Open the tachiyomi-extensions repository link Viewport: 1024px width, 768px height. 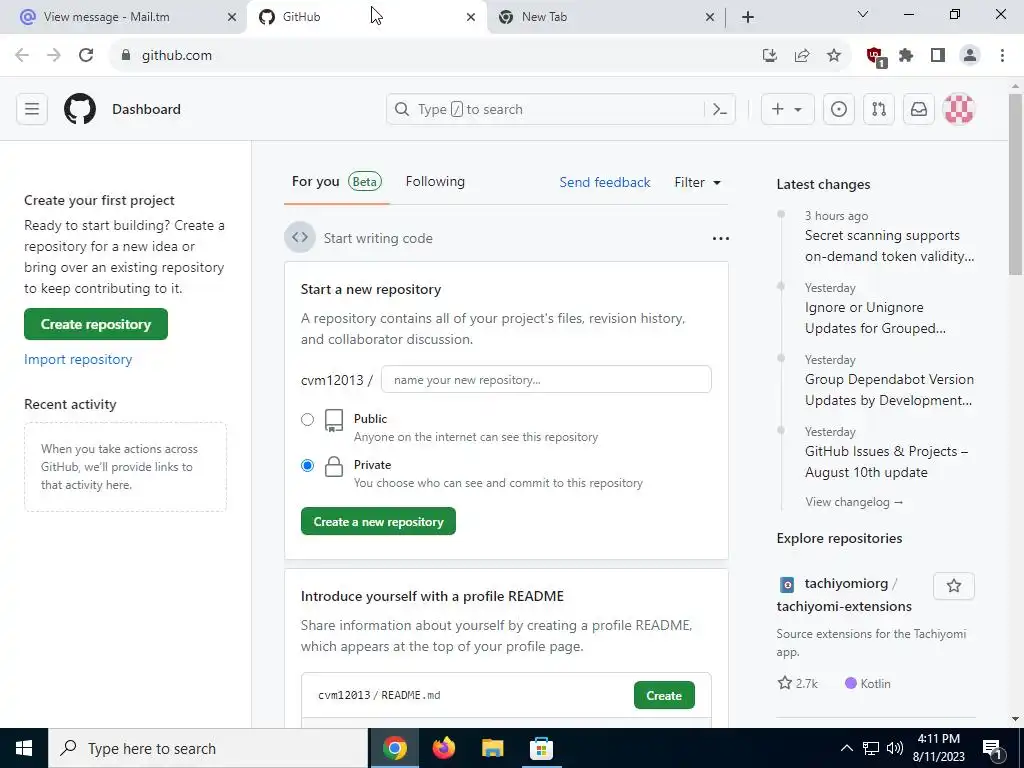(844, 606)
